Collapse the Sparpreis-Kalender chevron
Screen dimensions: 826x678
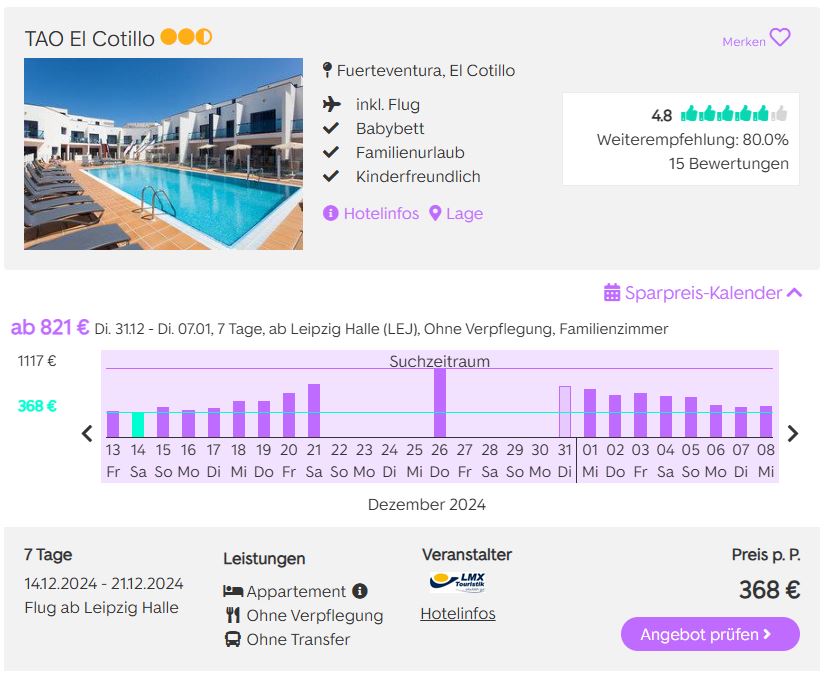coord(794,292)
